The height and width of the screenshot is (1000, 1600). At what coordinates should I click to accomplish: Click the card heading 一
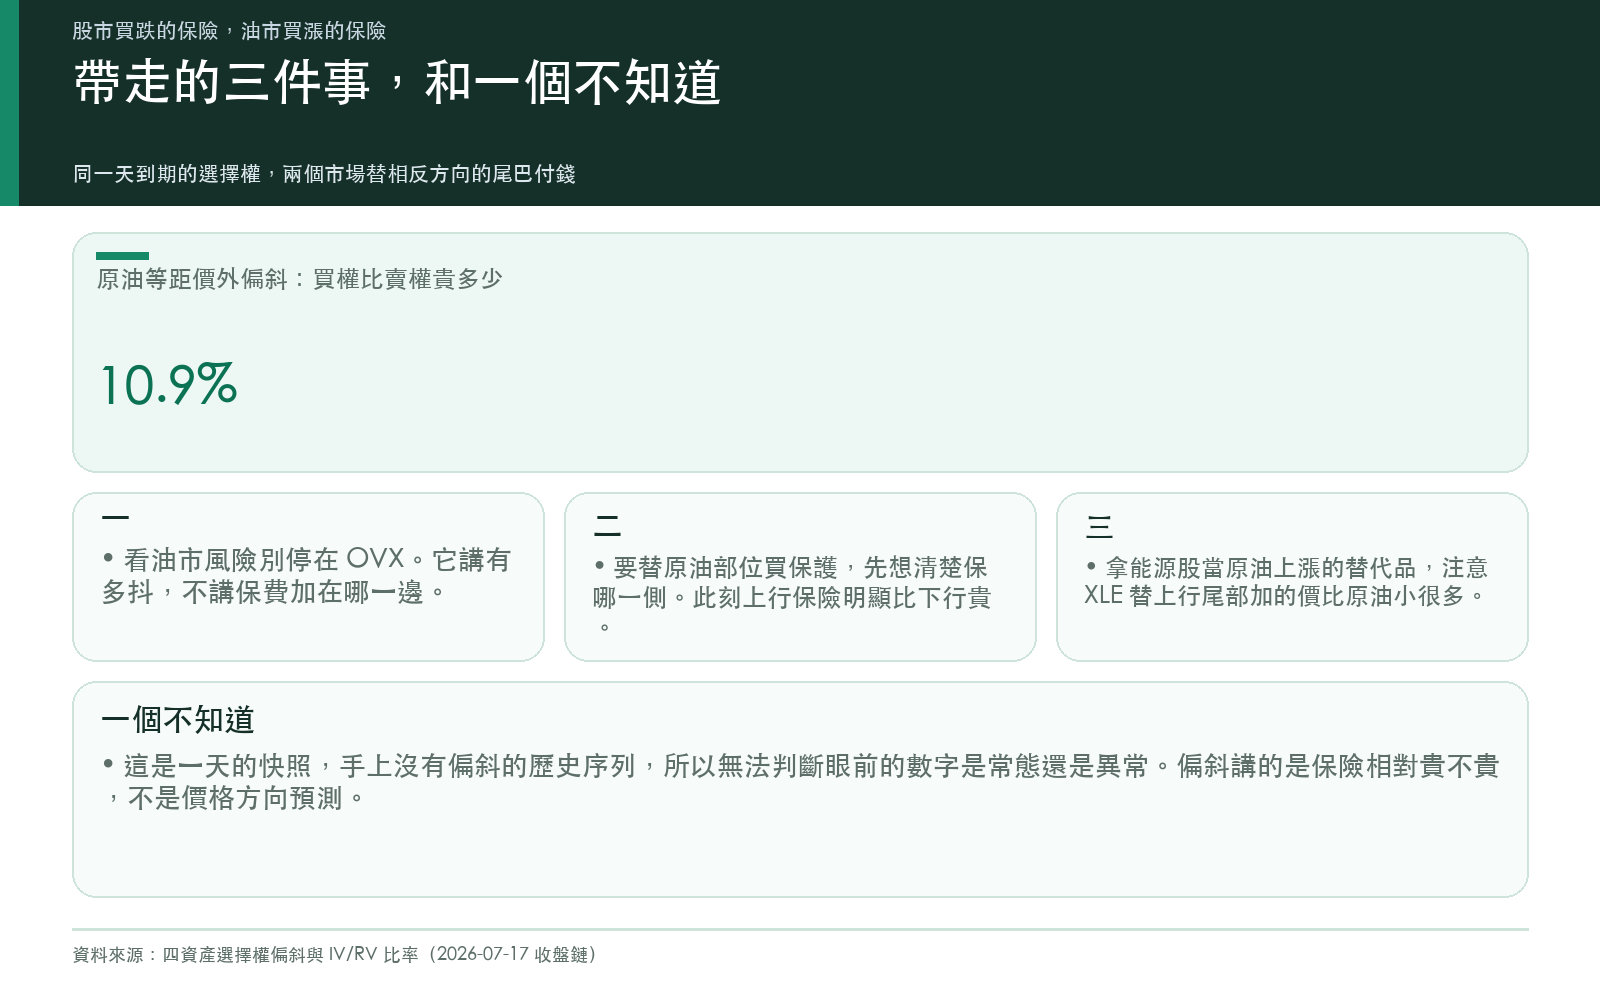point(115,517)
